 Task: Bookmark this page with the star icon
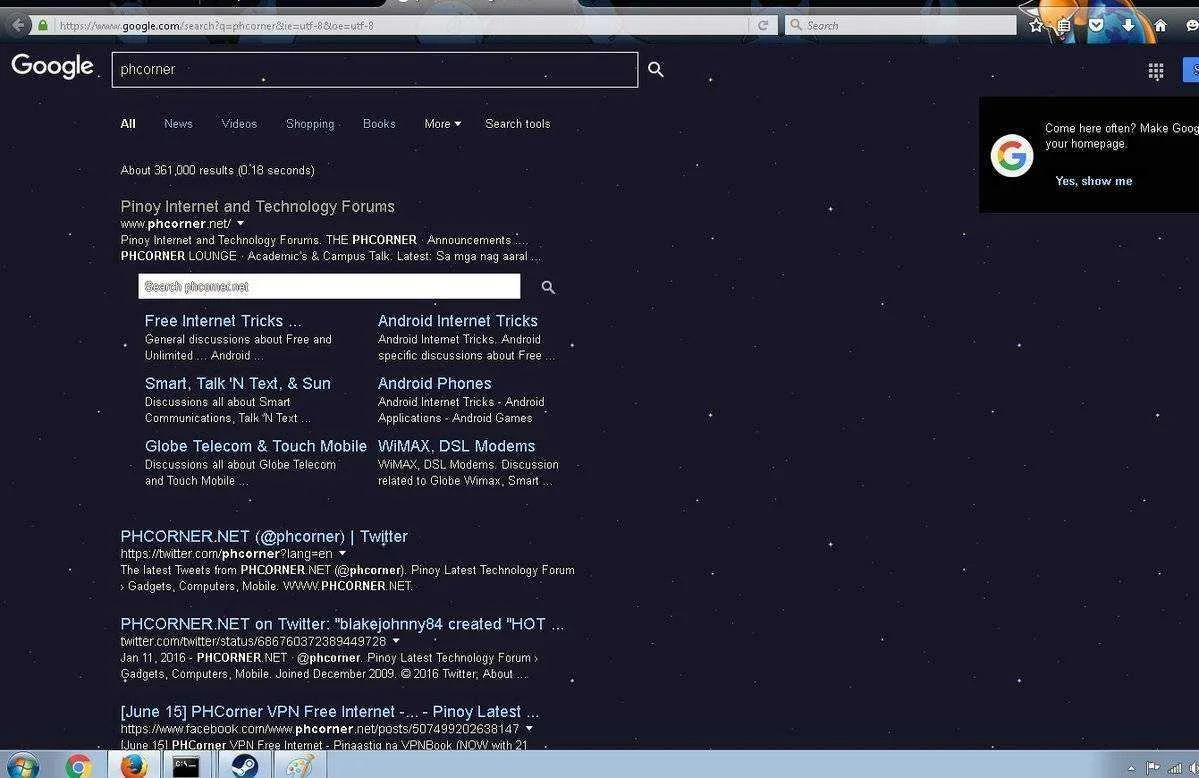(x=1036, y=25)
